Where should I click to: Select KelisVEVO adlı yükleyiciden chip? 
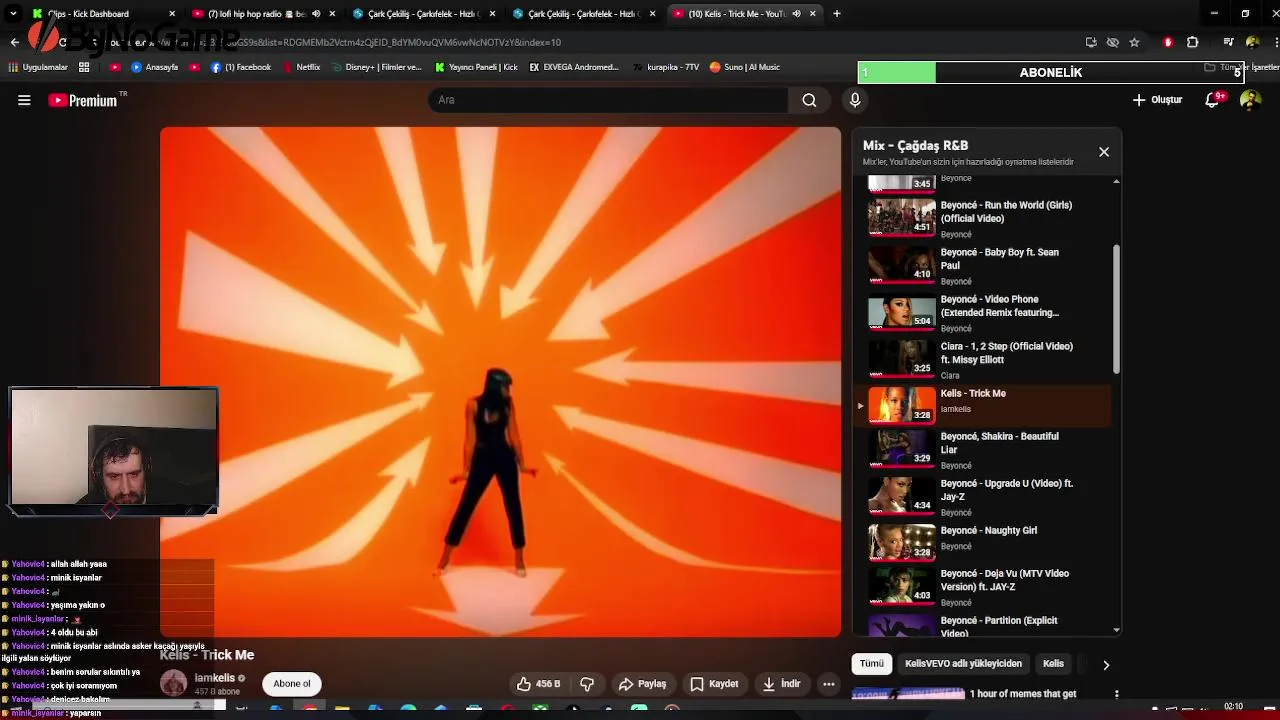coord(963,664)
